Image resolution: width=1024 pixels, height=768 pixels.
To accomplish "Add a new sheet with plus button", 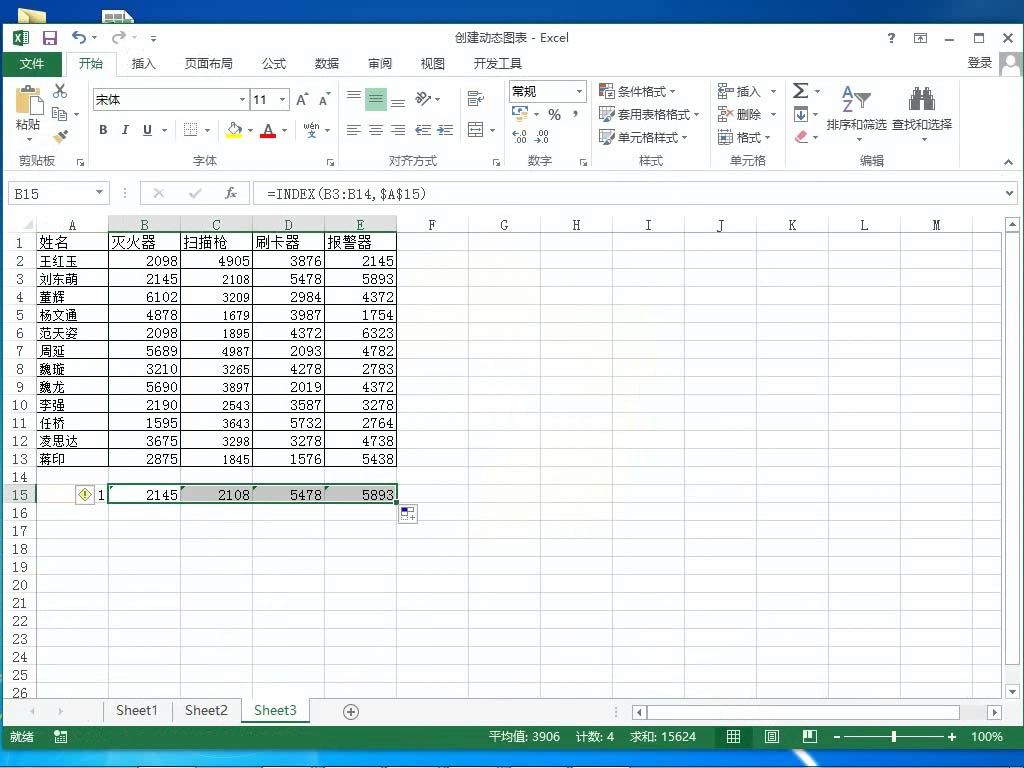I will click(x=351, y=712).
